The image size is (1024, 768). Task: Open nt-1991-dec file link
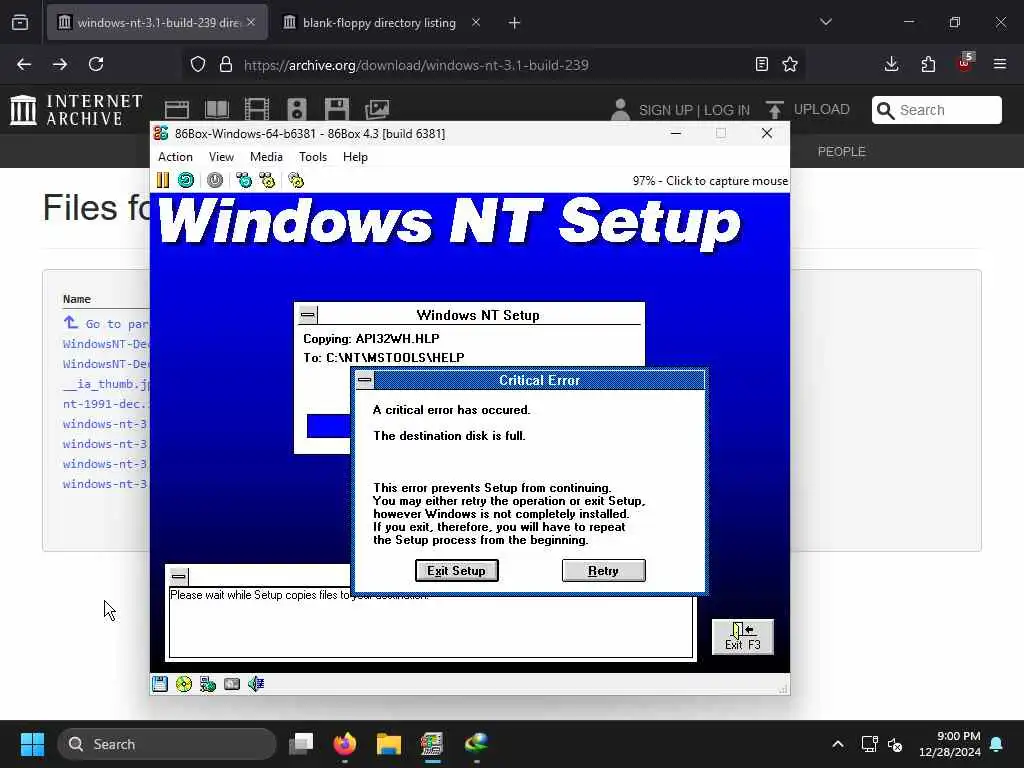click(106, 404)
